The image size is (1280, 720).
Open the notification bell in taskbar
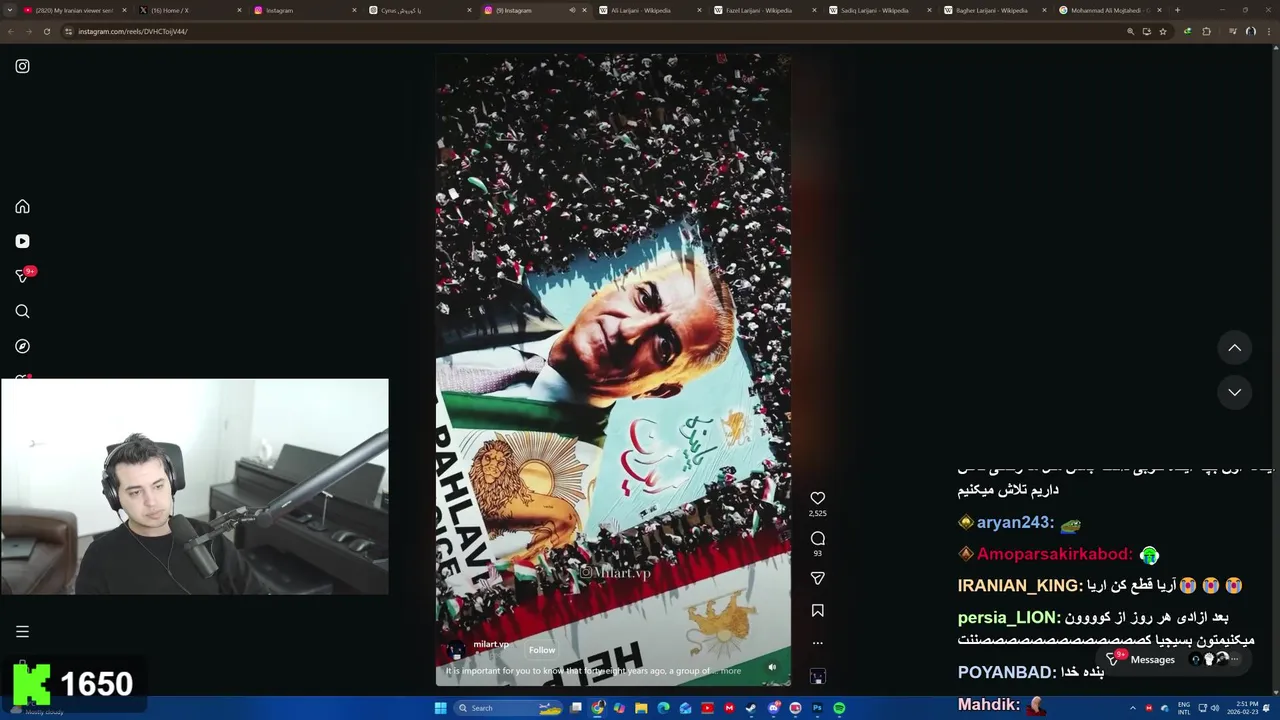1266,708
